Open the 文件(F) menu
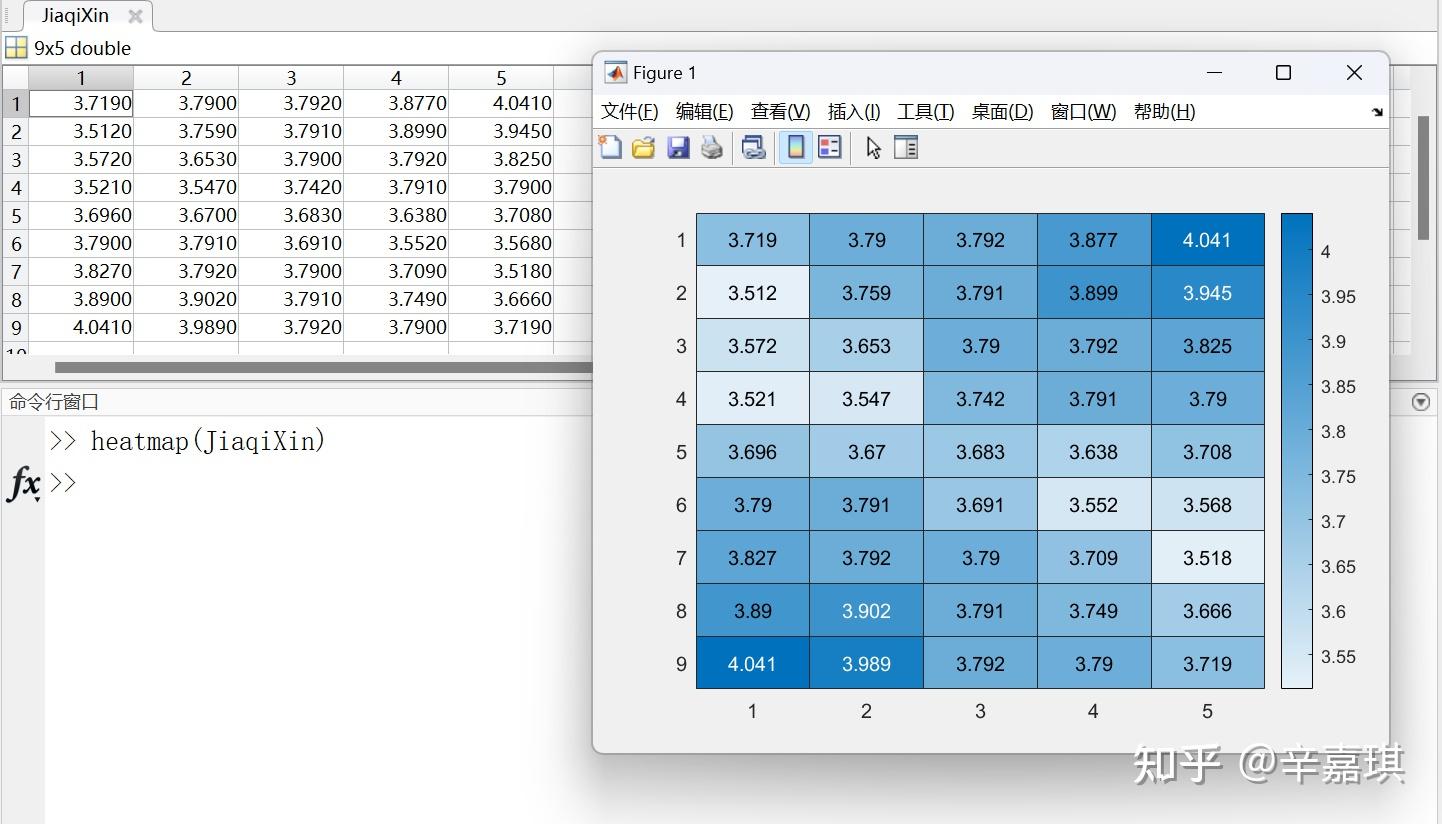Image resolution: width=1442 pixels, height=824 pixels. tap(628, 112)
